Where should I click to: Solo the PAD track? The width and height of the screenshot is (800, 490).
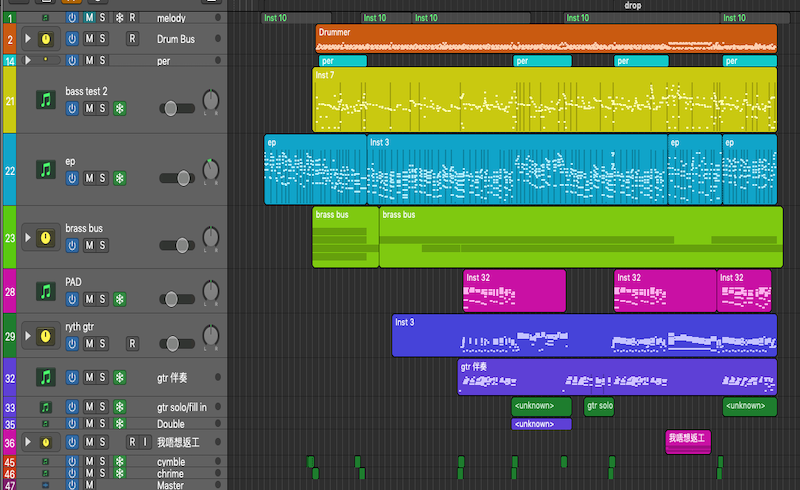point(104,299)
